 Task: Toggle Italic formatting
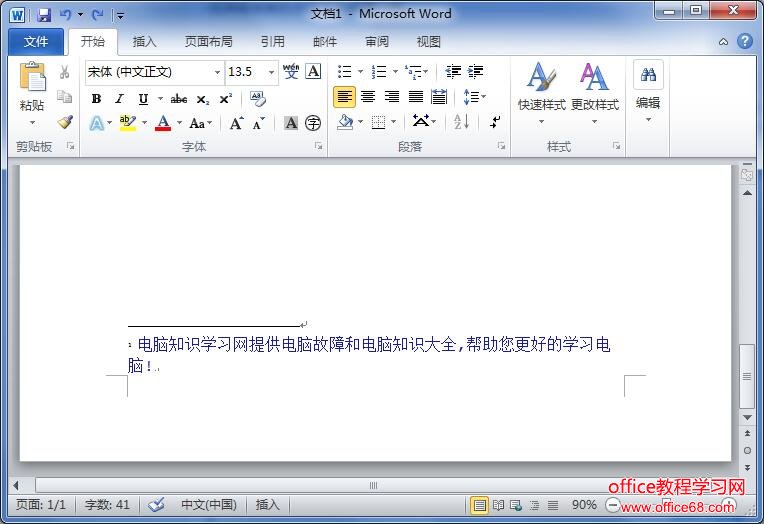(119, 99)
